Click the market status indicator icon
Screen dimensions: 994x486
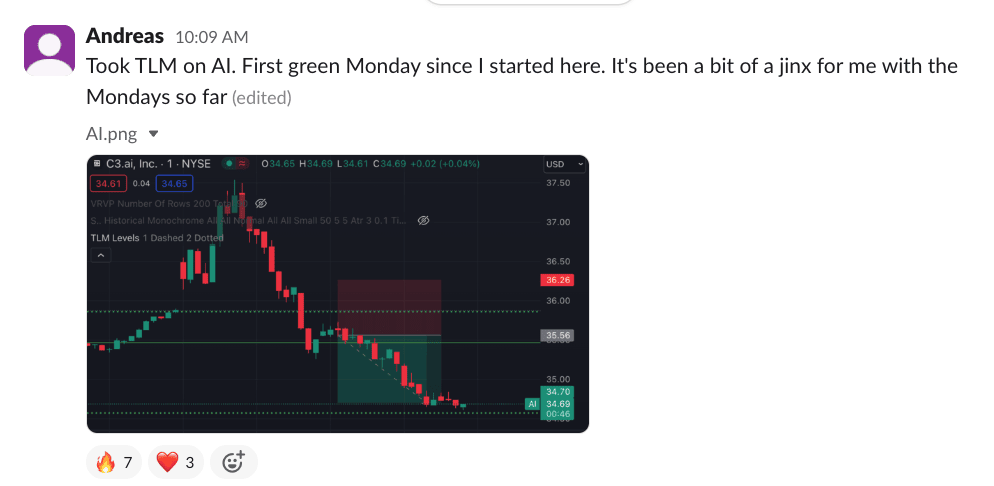coord(229,163)
